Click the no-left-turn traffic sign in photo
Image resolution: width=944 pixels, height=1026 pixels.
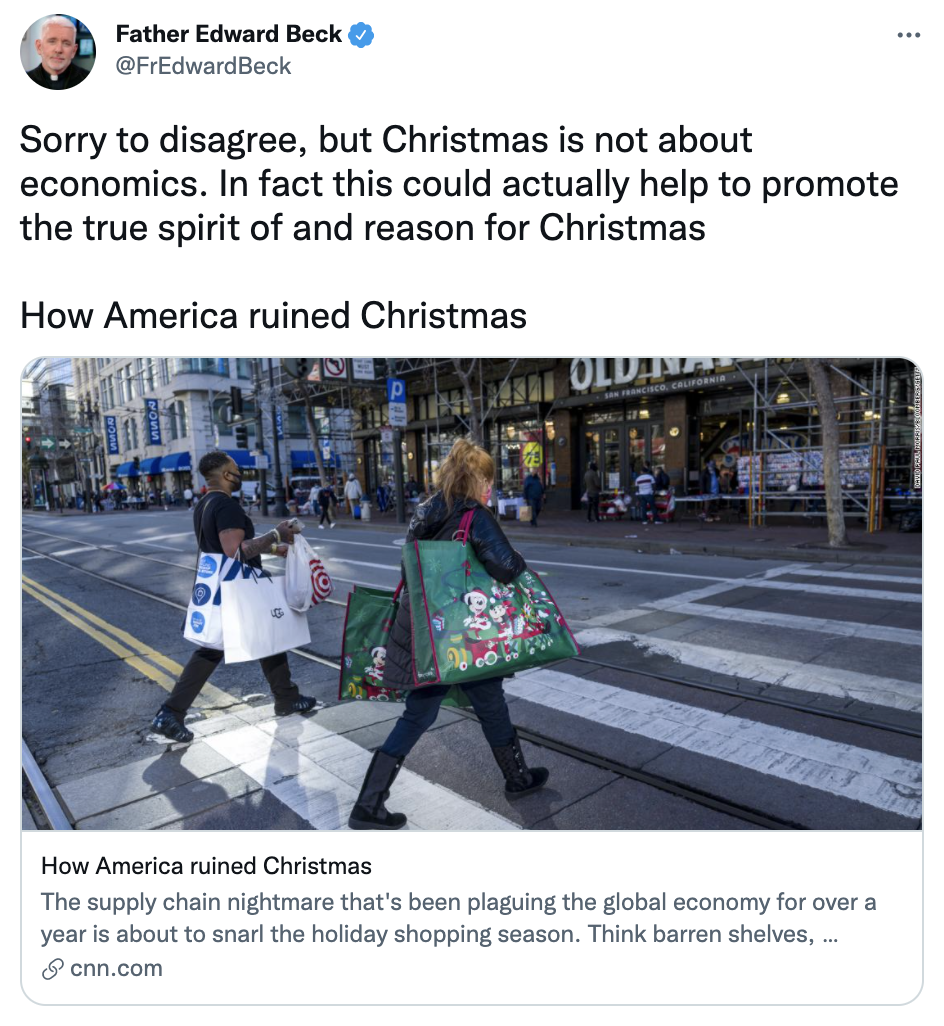click(335, 368)
